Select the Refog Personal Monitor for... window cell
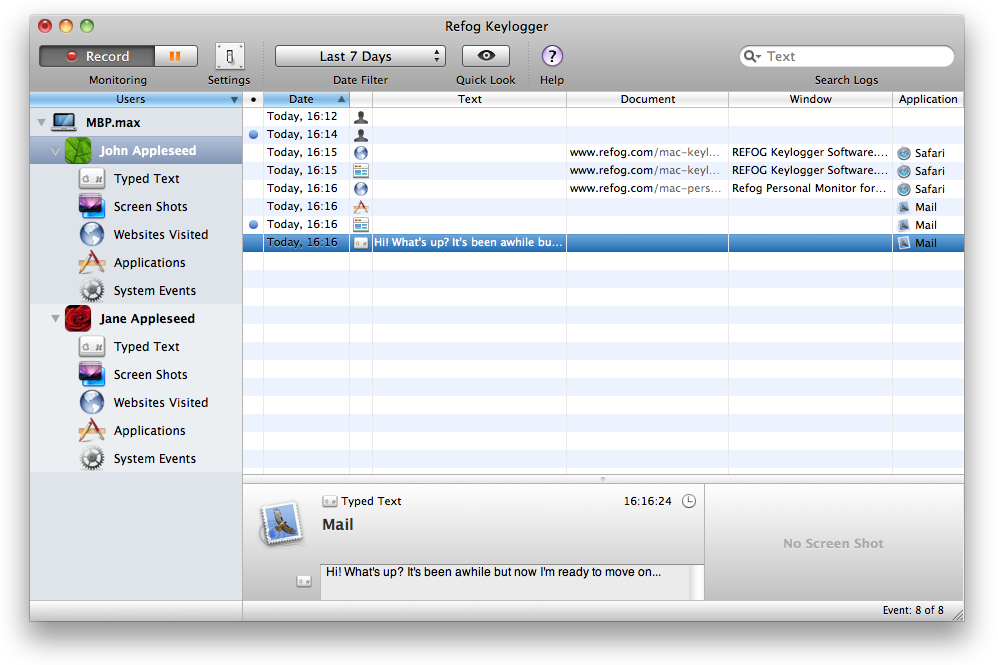The height and width of the screenshot is (665, 998). pos(808,188)
